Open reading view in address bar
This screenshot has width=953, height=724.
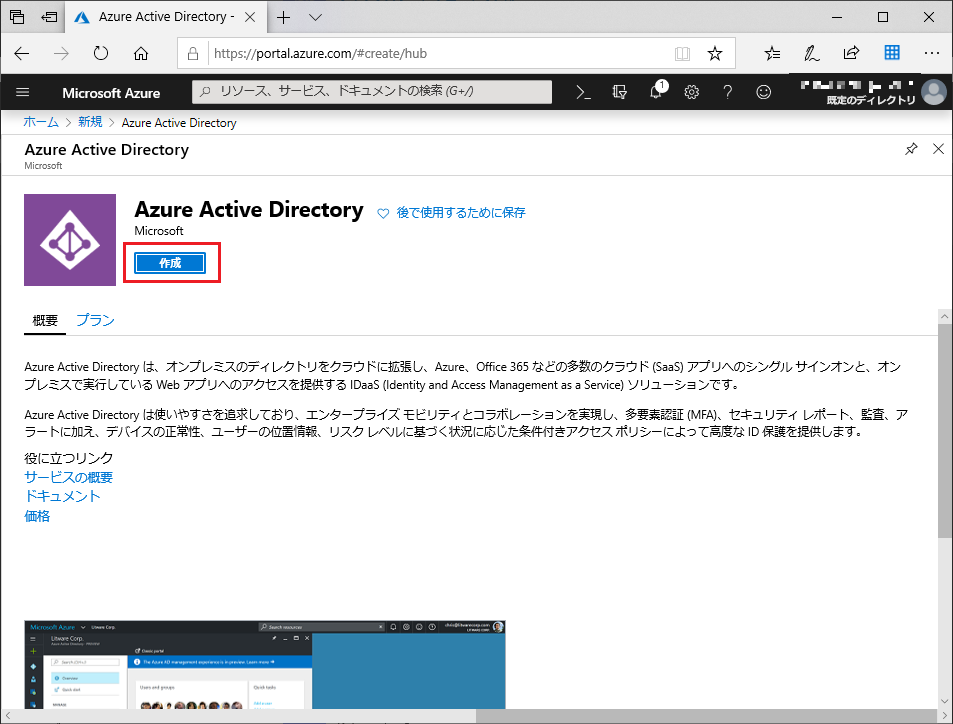(x=683, y=53)
